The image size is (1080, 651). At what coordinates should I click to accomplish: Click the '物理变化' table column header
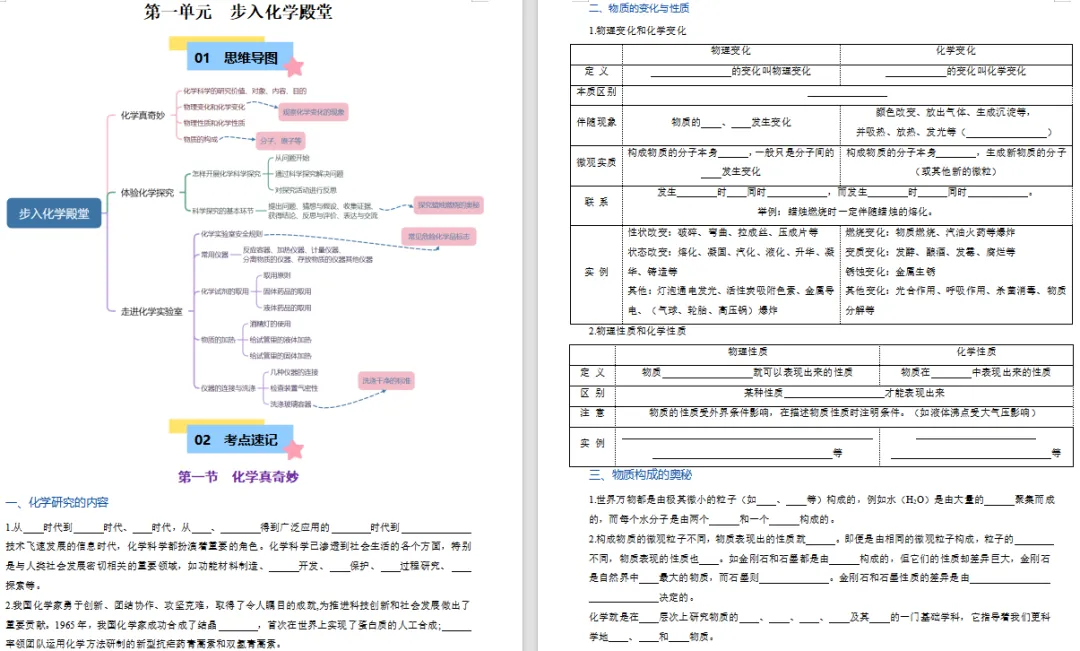click(731, 51)
